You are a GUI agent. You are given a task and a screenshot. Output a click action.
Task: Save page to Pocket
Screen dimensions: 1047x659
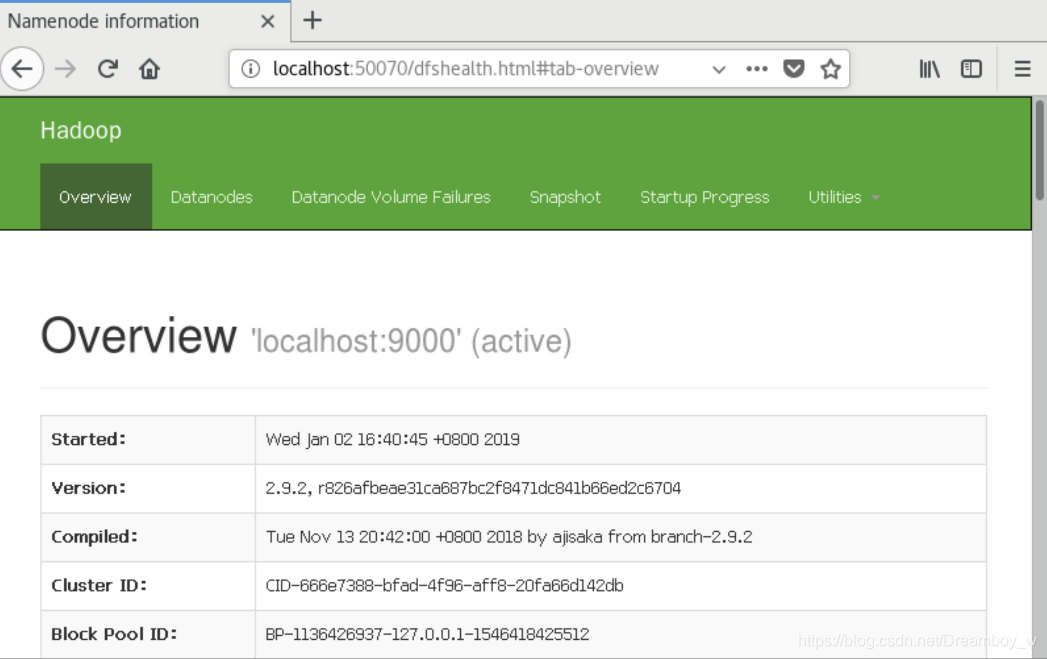(x=793, y=68)
